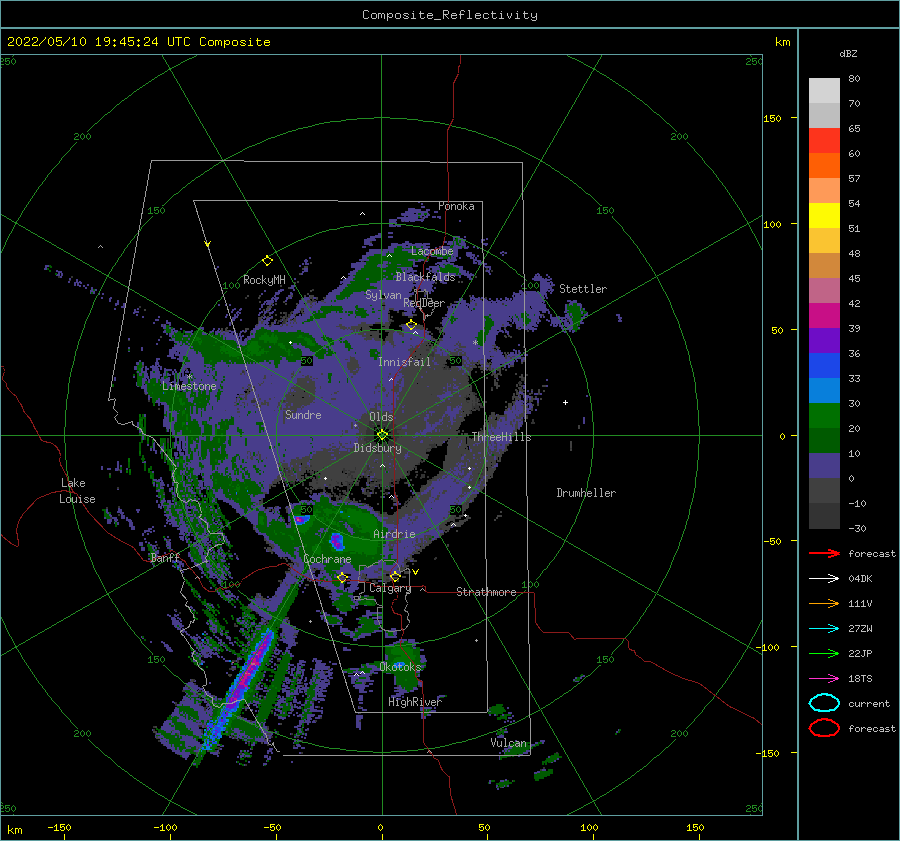This screenshot has height=841, width=900.
Task: Click the Banff town label
Action: (165, 557)
